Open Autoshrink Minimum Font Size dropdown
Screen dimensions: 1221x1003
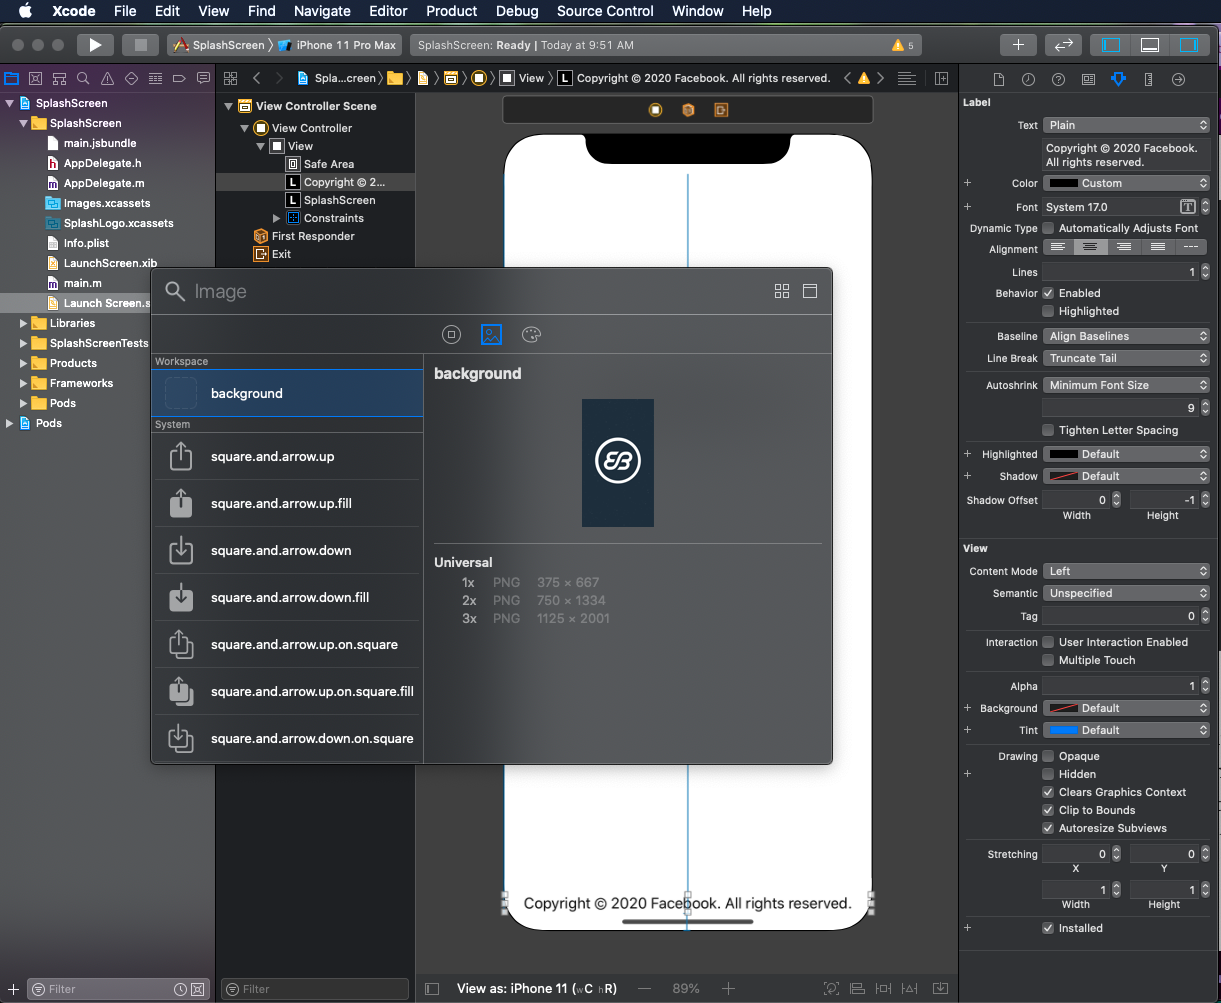[1126, 385]
